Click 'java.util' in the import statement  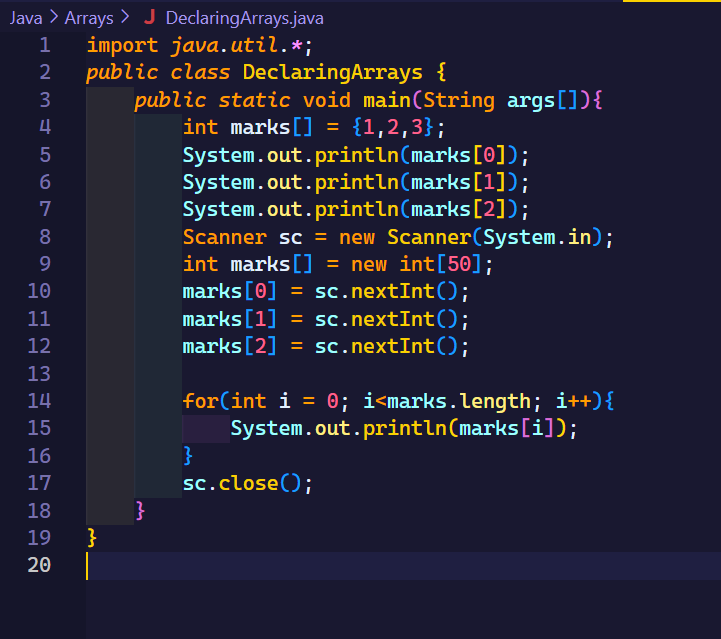coord(224,46)
